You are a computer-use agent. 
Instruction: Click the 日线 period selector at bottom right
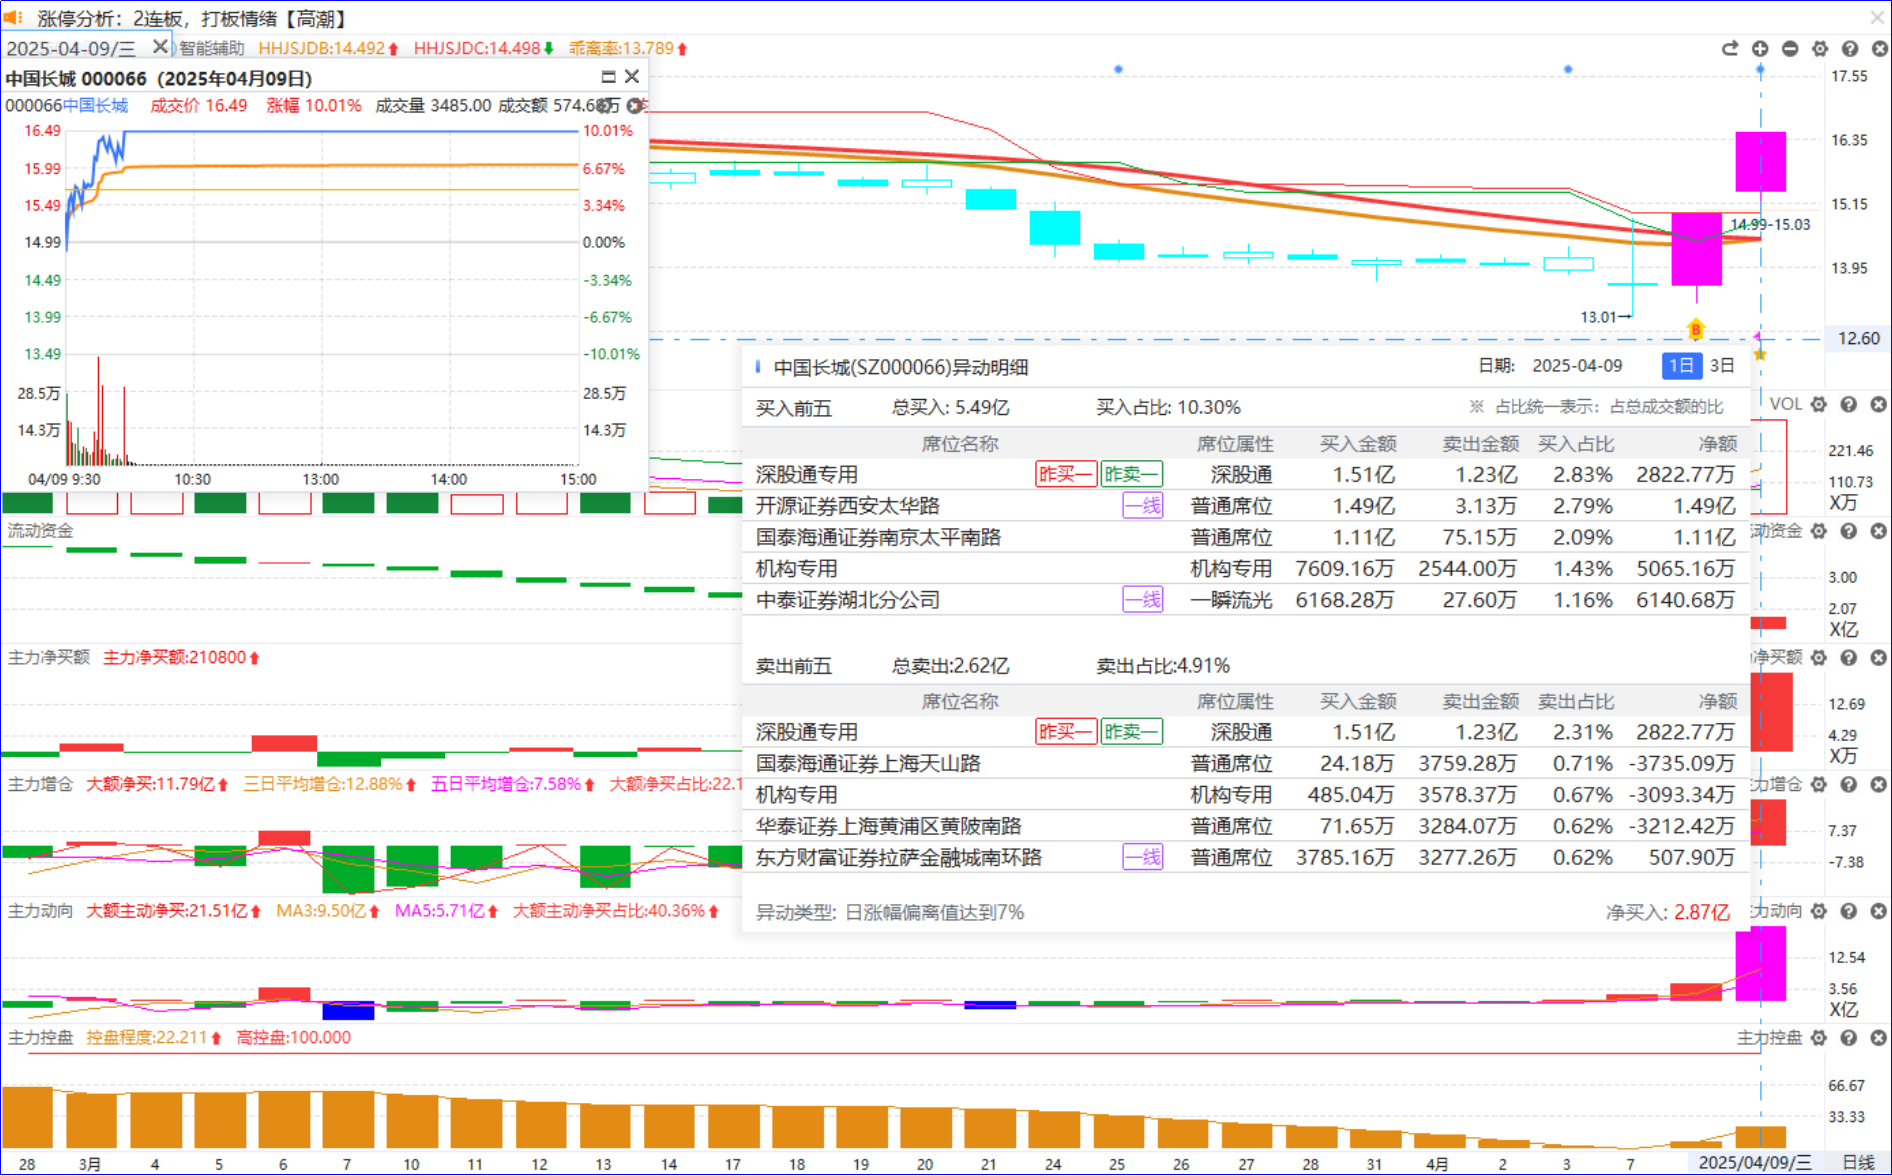1858,1162
